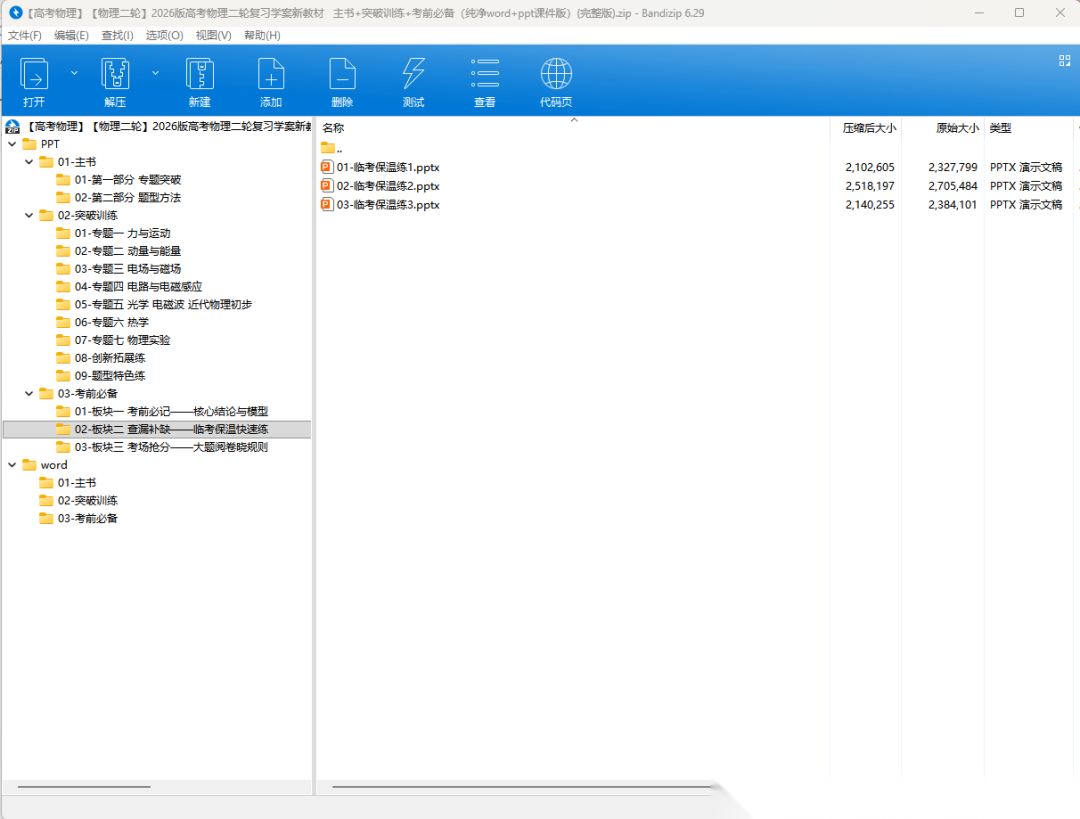Click the Add (添加) files icon
The image size is (1080, 819).
pos(271,76)
